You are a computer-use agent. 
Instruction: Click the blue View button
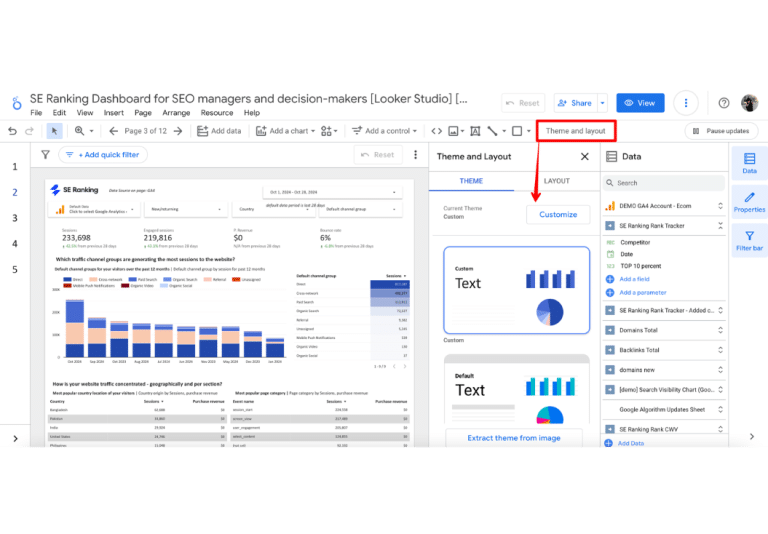[x=640, y=103]
